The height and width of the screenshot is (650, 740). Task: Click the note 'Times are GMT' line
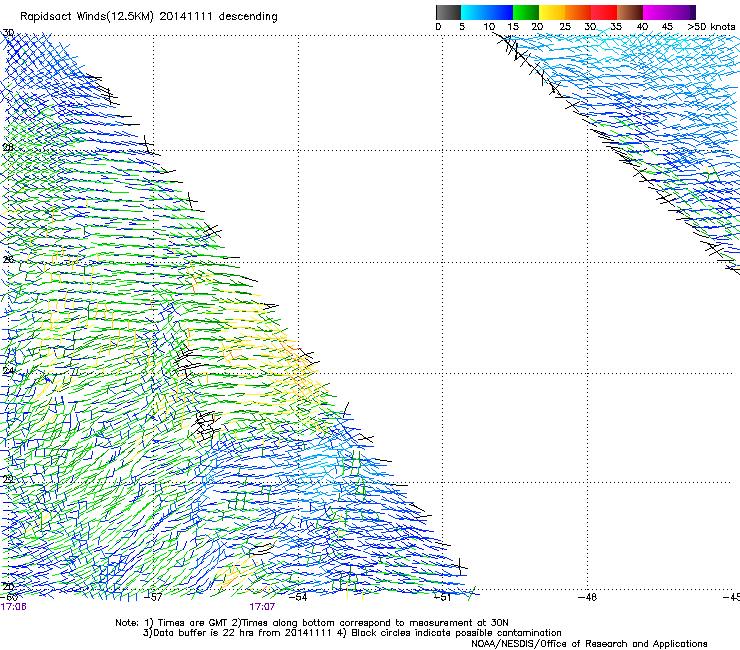[312, 623]
